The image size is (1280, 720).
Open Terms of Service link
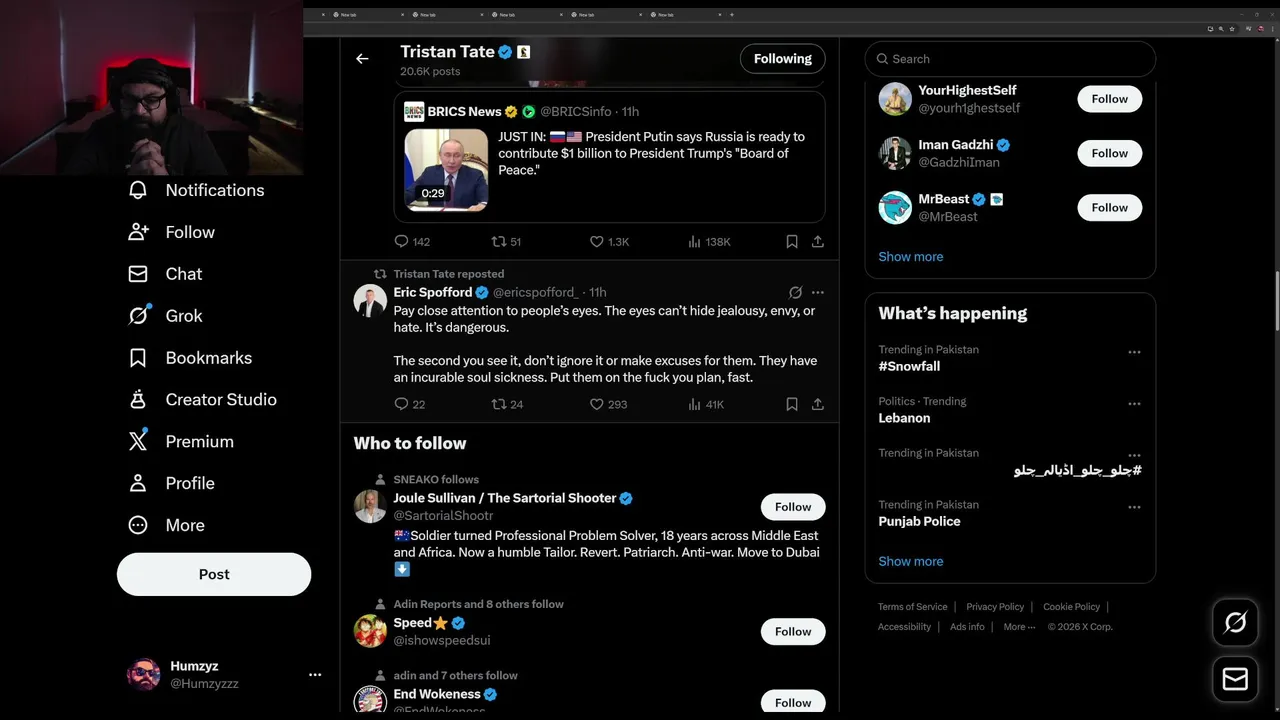[912, 607]
